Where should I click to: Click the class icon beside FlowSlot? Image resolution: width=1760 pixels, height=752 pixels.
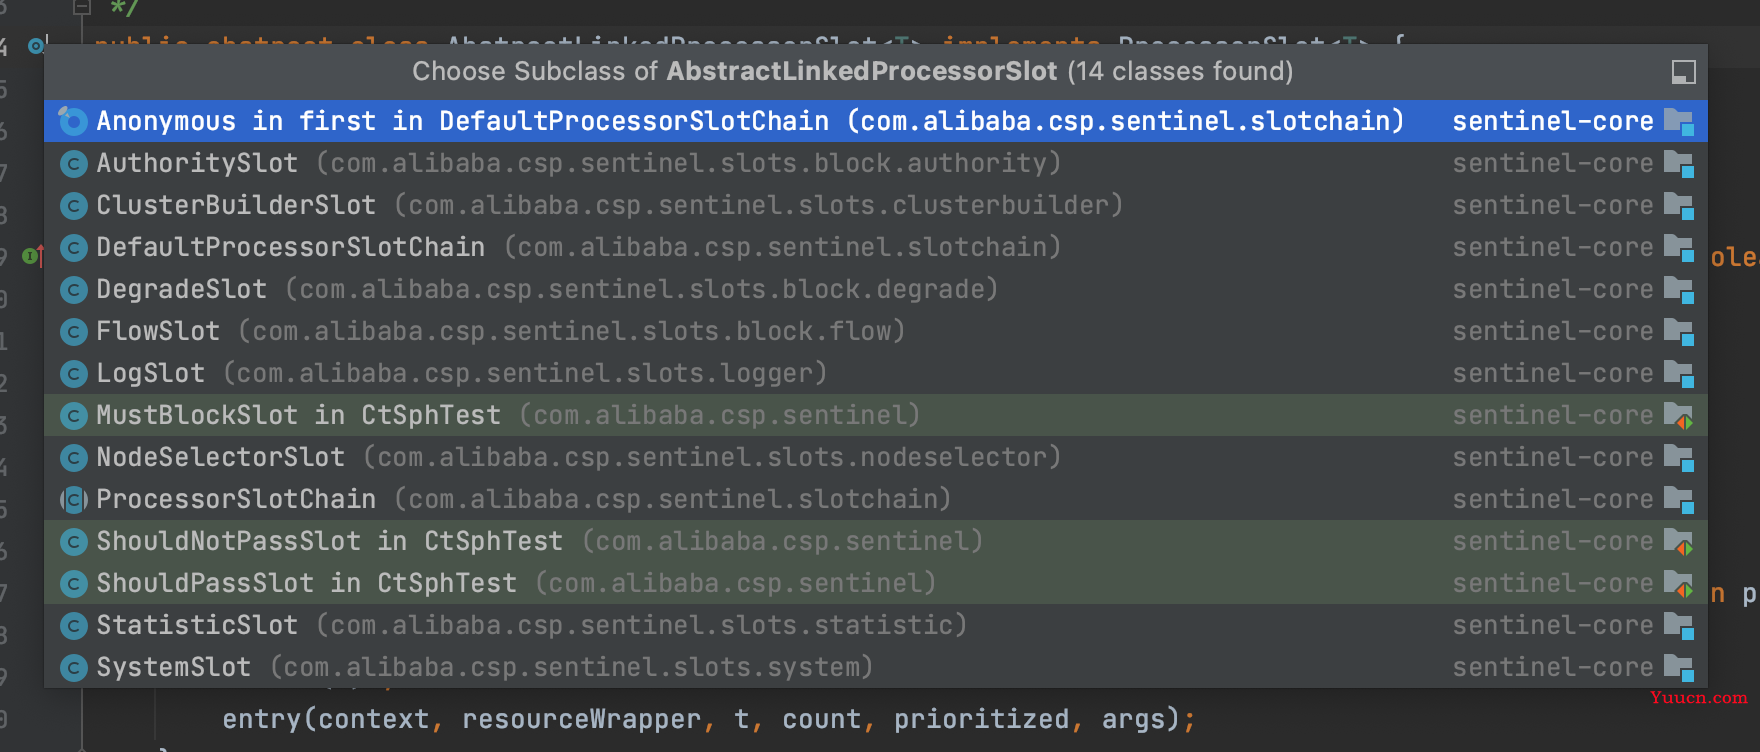pyautogui.click(x=73, y=332)
